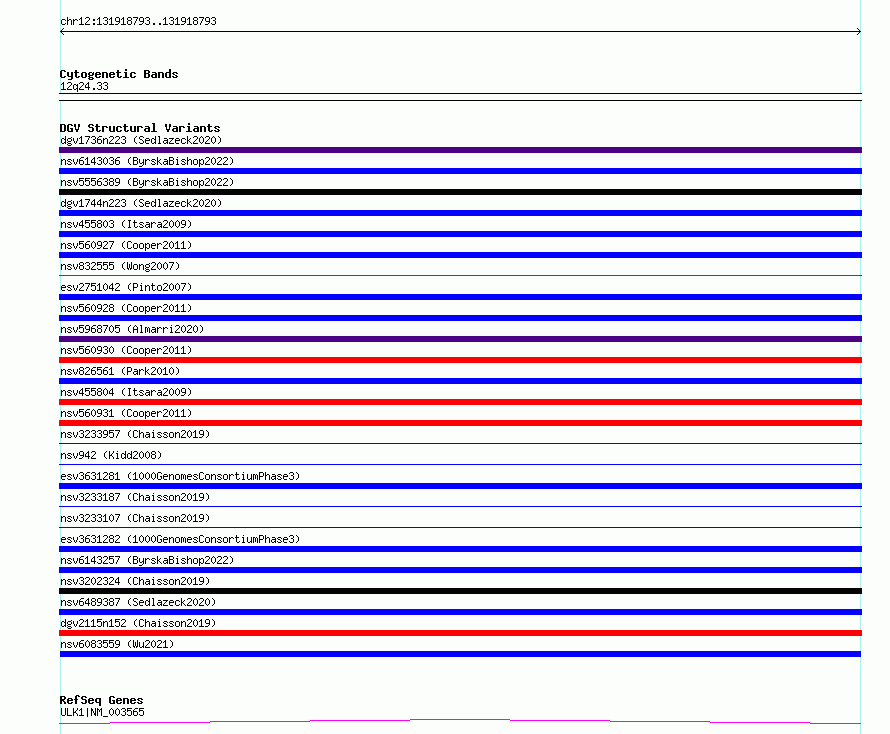Select the RefSeq Genes track title
Image resolution: width=890 pixels, height=734 pixels.
(x=102, y=701)
